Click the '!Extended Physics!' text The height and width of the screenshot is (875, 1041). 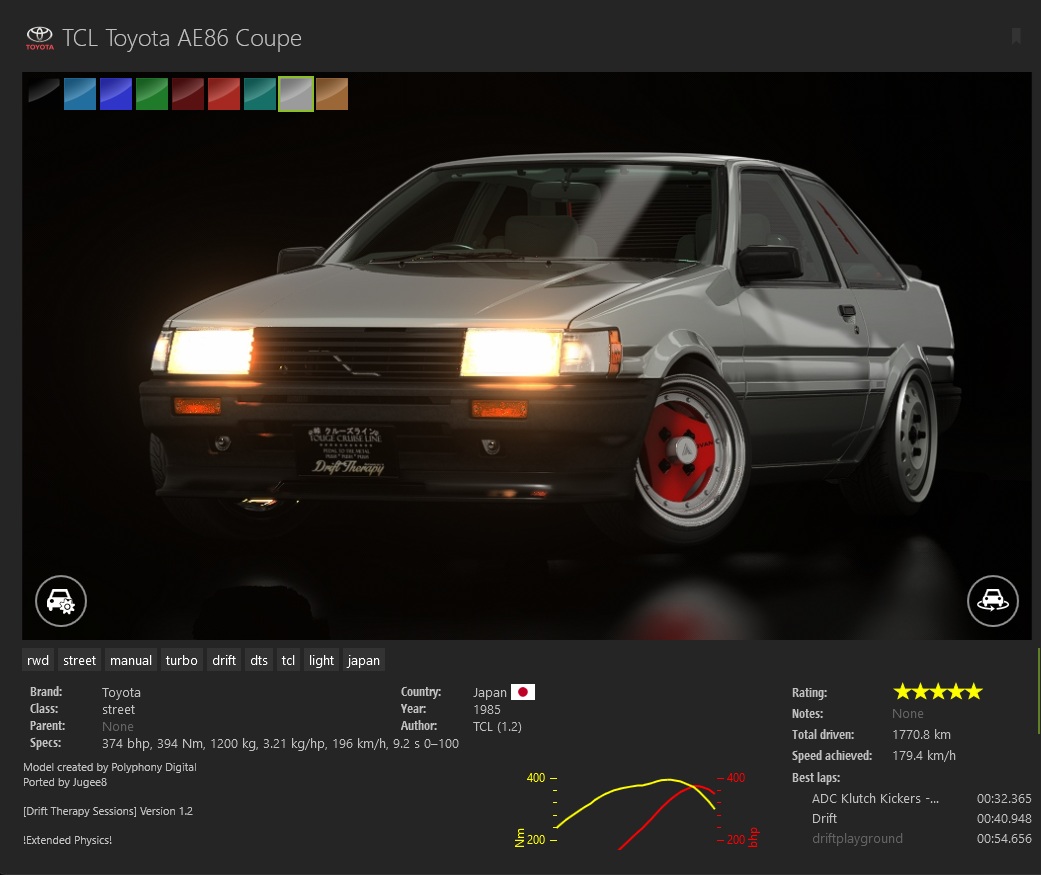tap(67, 840)
